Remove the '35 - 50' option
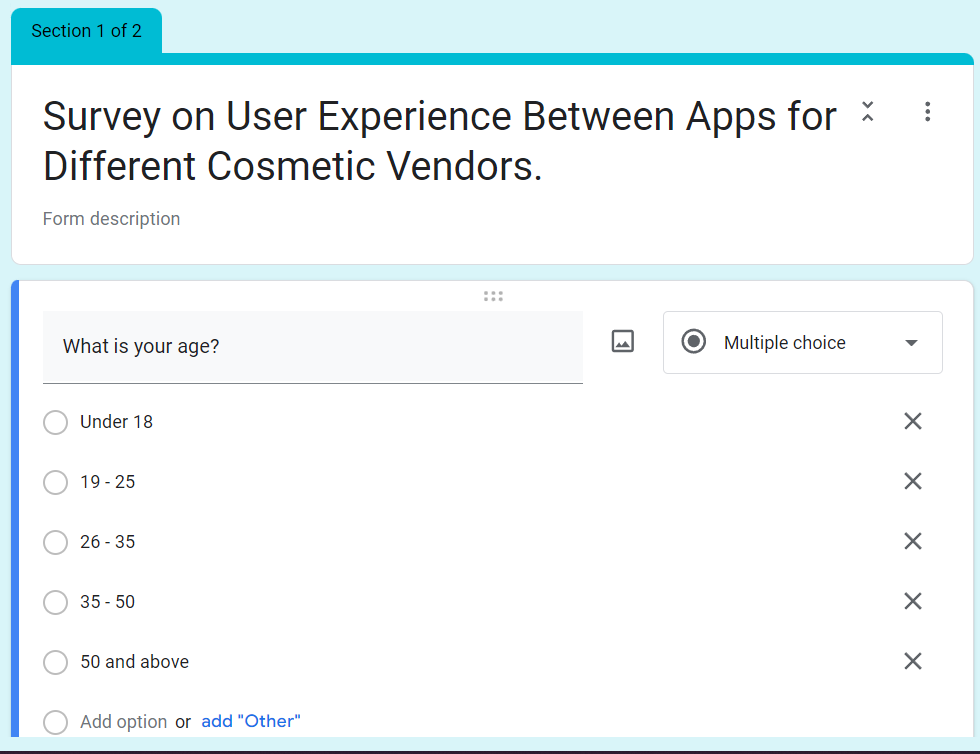This screenshot has width=980, height=754. click(x=913, y=601)
